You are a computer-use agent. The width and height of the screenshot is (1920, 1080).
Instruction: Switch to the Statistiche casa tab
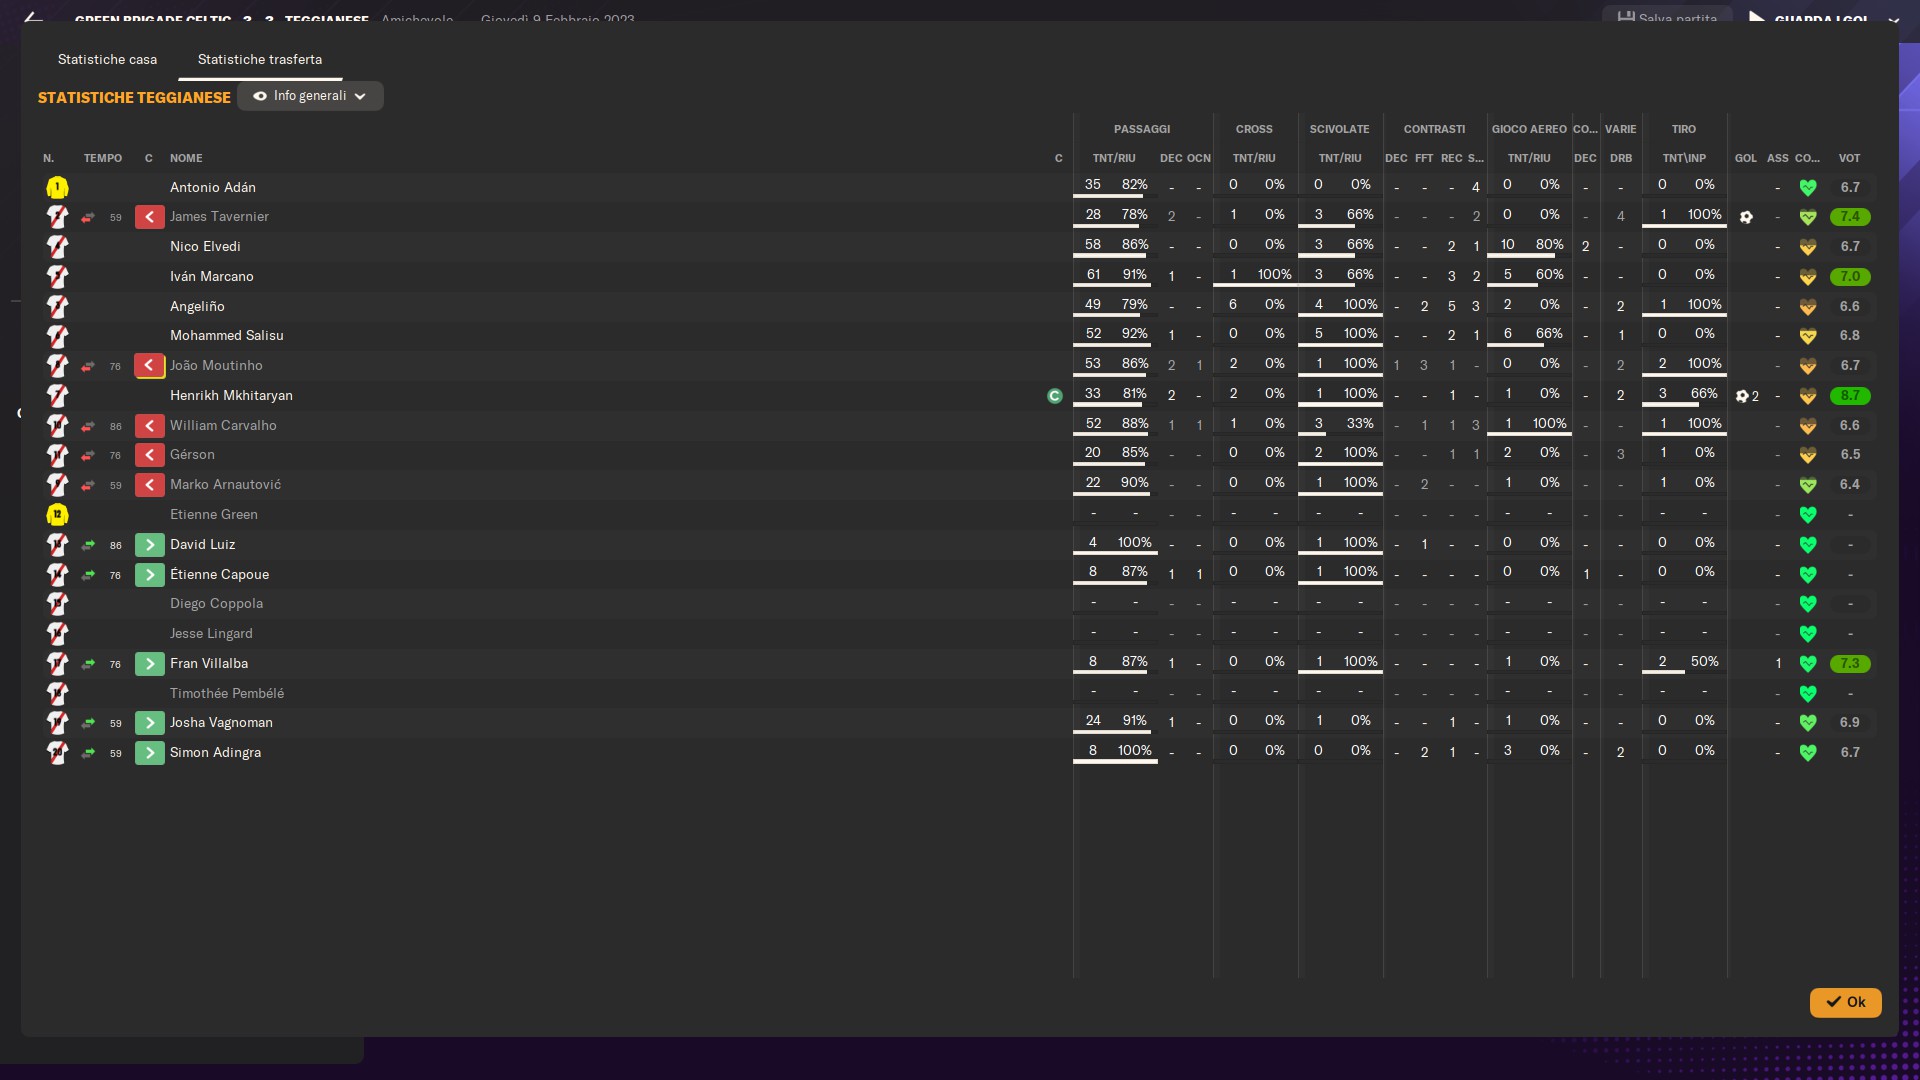(x=107, y=60)
